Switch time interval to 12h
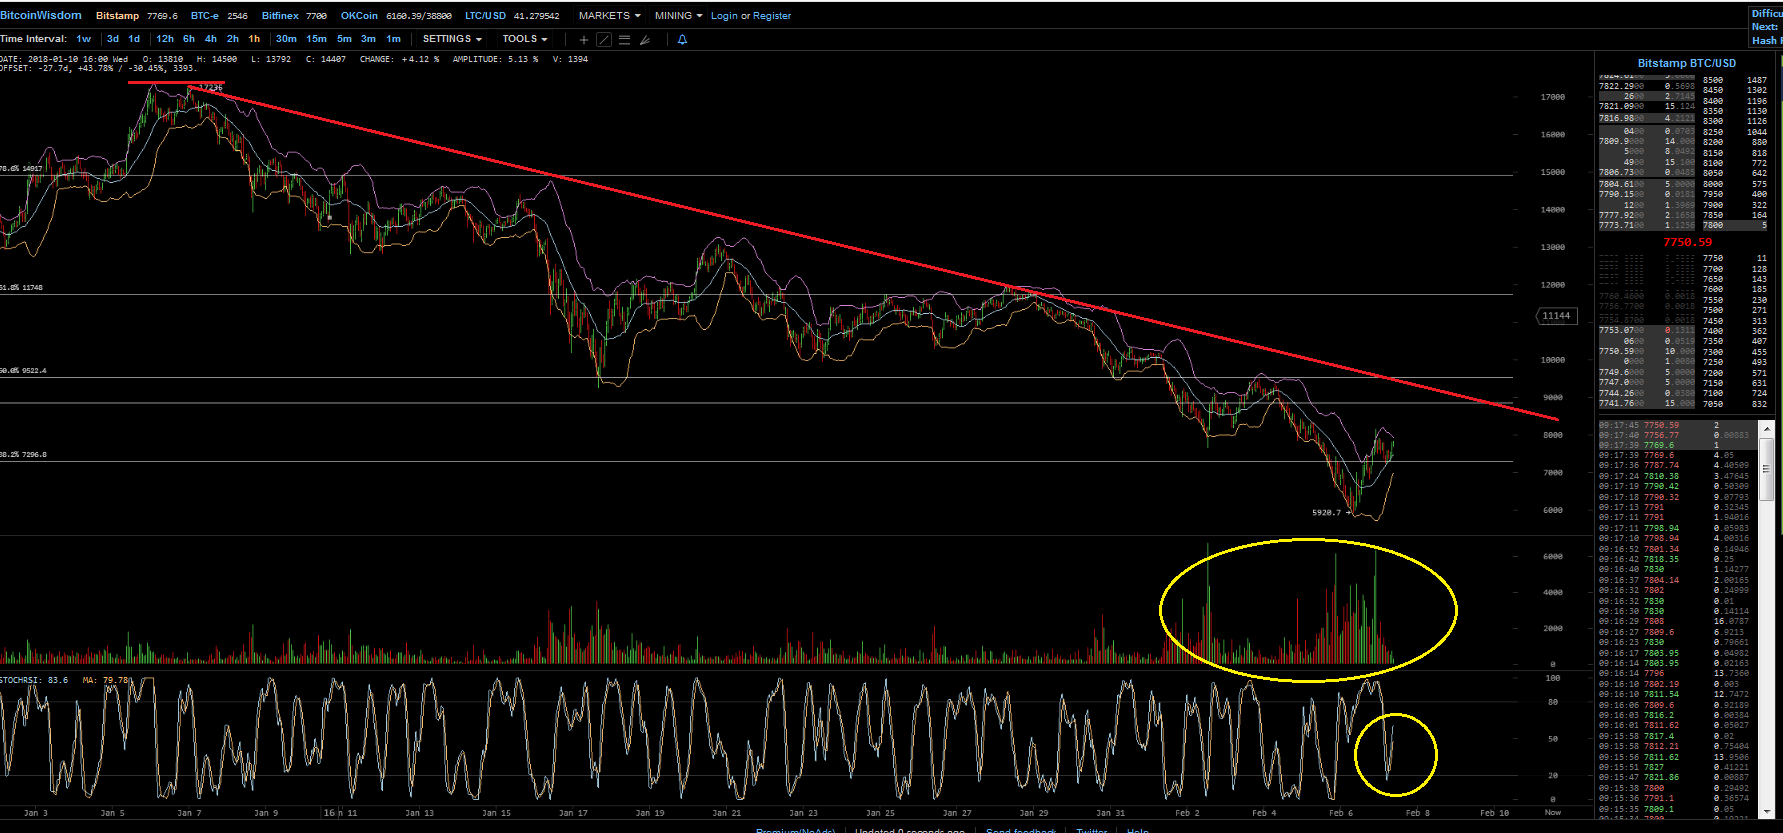This screenshot has width=1783, height=833. [165, 39]
